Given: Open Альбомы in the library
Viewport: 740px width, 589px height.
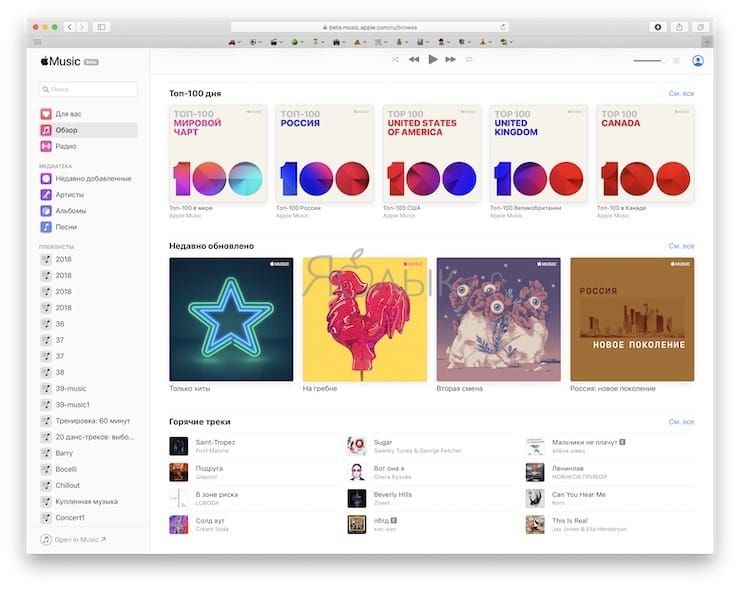Looking at the screenshot, I should pyautogui.click(x=88, y=210).
